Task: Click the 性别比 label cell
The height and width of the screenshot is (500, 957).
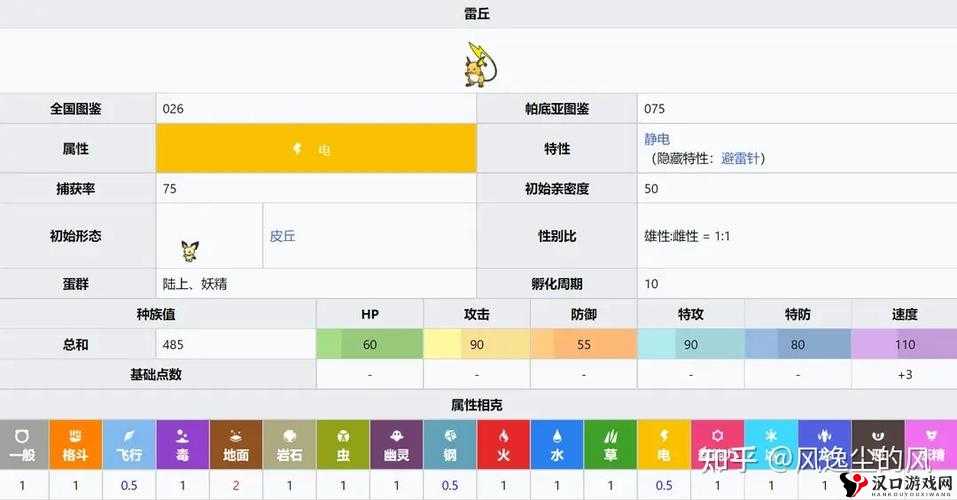Action: (x=557, y=236)
